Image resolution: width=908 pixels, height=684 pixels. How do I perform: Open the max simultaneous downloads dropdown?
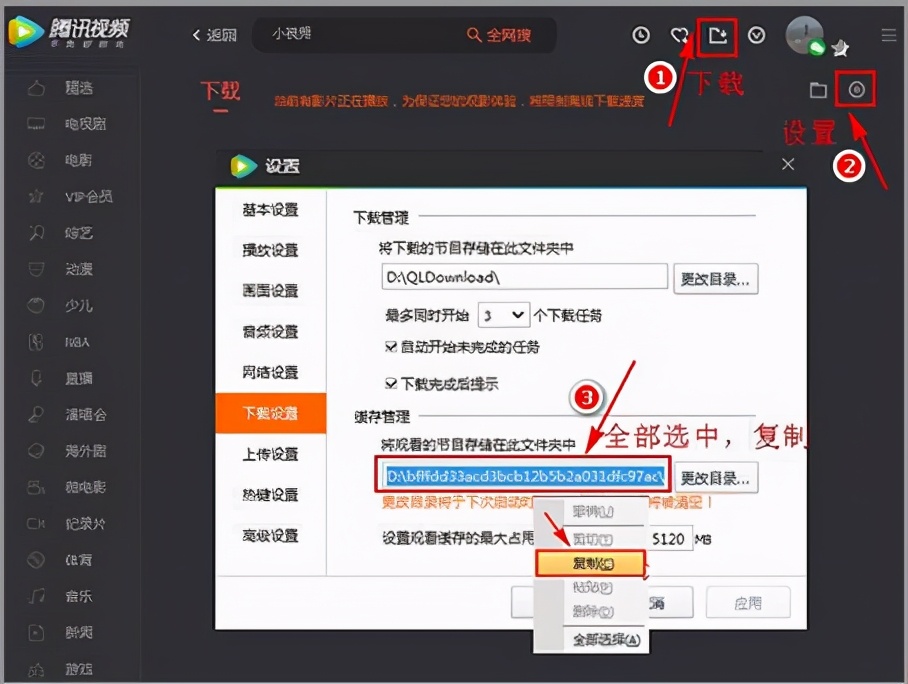(503, 316)
